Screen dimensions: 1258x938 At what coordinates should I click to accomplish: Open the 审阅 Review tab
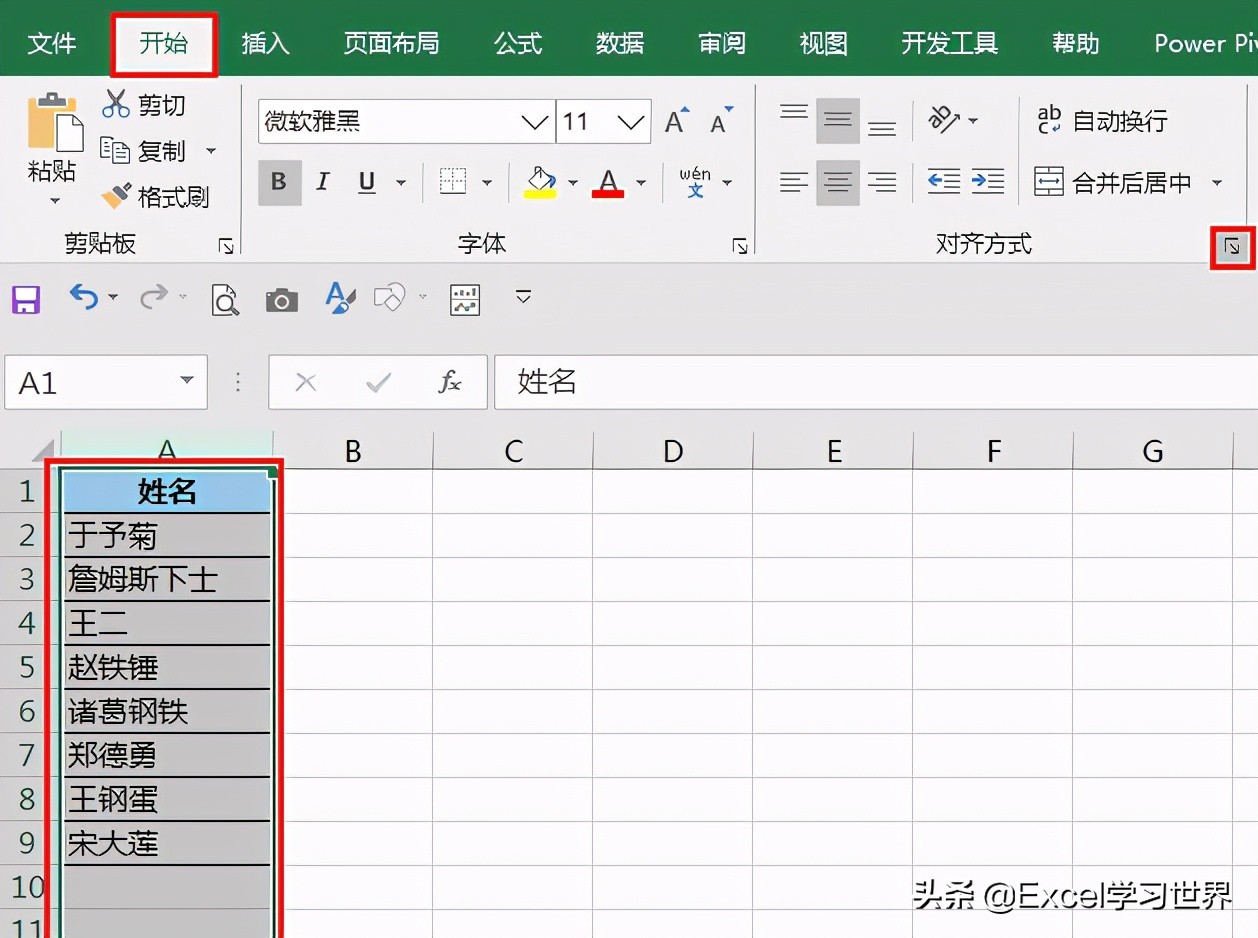tap(722, 43)
